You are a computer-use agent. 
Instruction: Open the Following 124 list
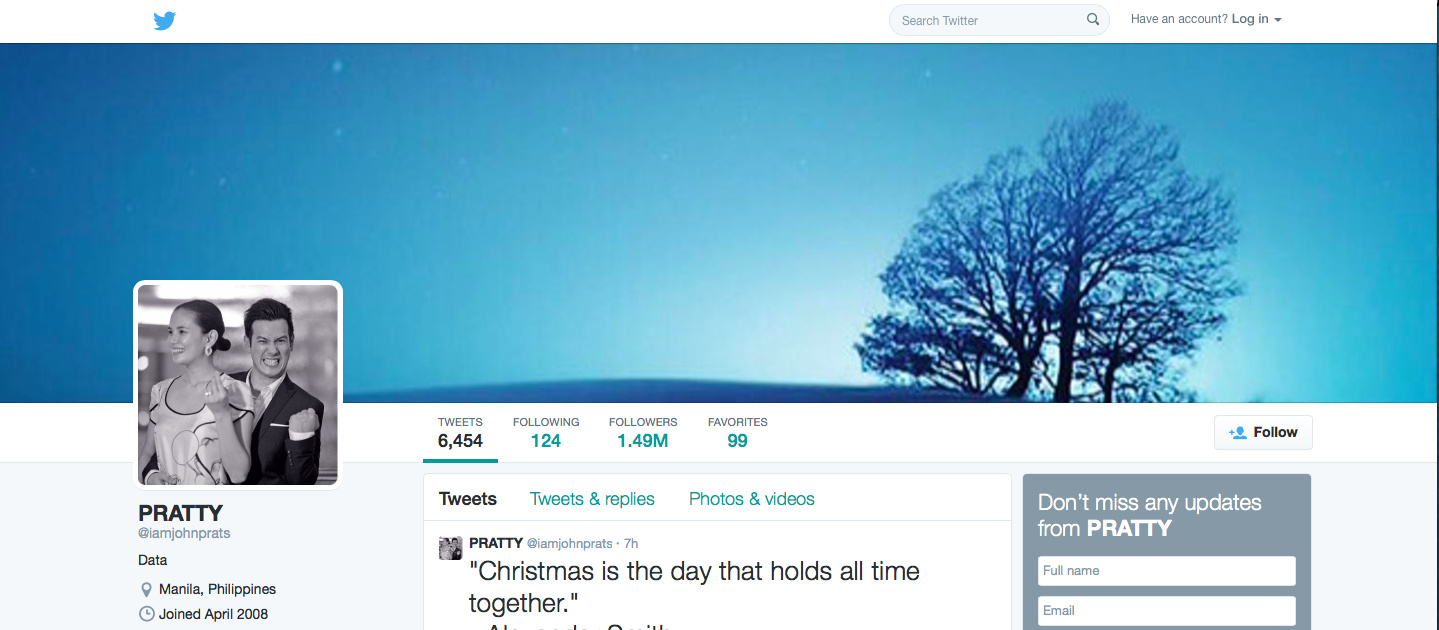546,433
